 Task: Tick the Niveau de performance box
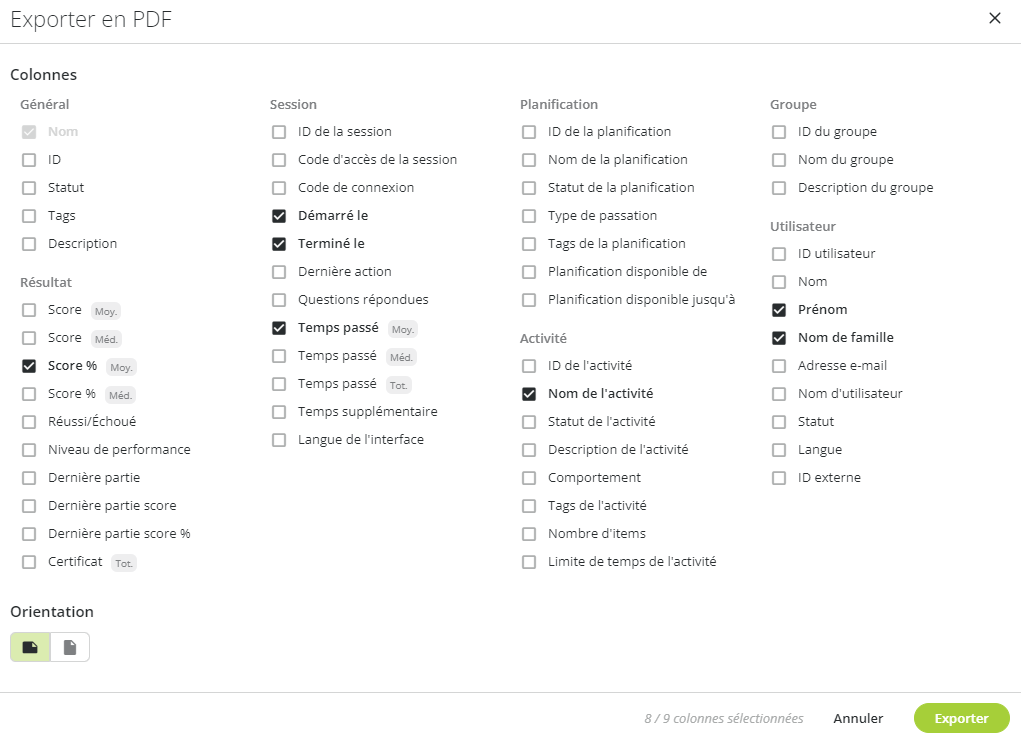pyautogui.click(x=29, y=449)
